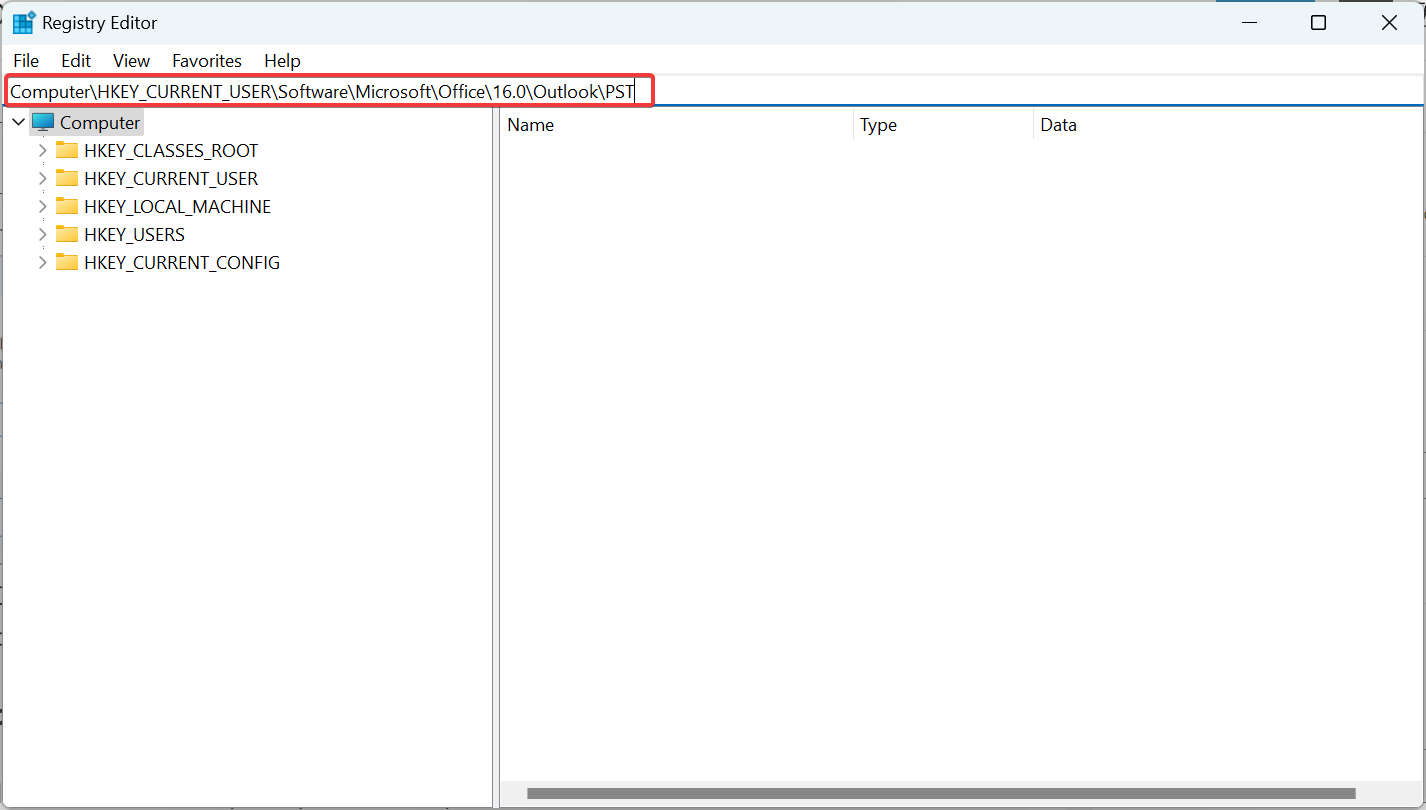The width and height of the screenshot is (1426, 810).
Task: Select the Computer label in tree
Action: [x=100, y=123]
